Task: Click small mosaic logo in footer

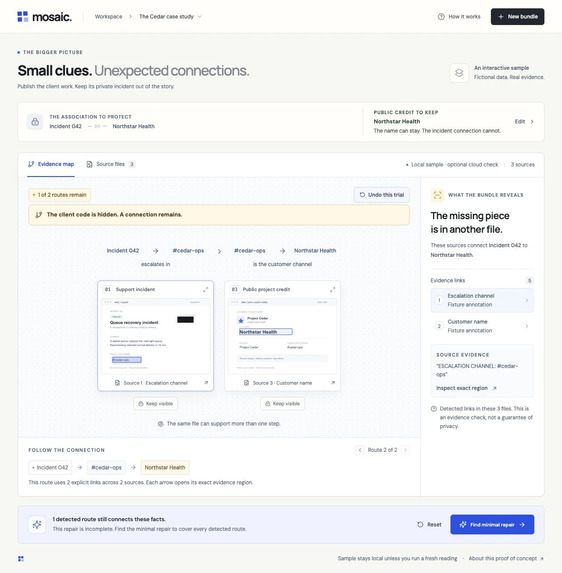Action: pos(21,559)
